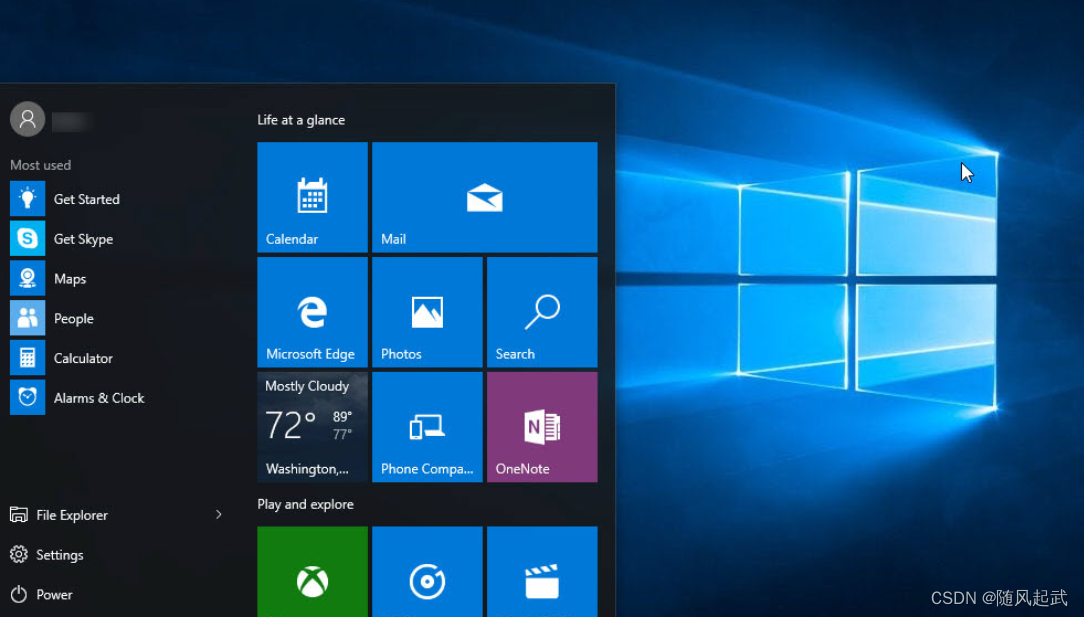
Task: Open the People app icon
Action: pyautogui.click(x=28, y=318)
